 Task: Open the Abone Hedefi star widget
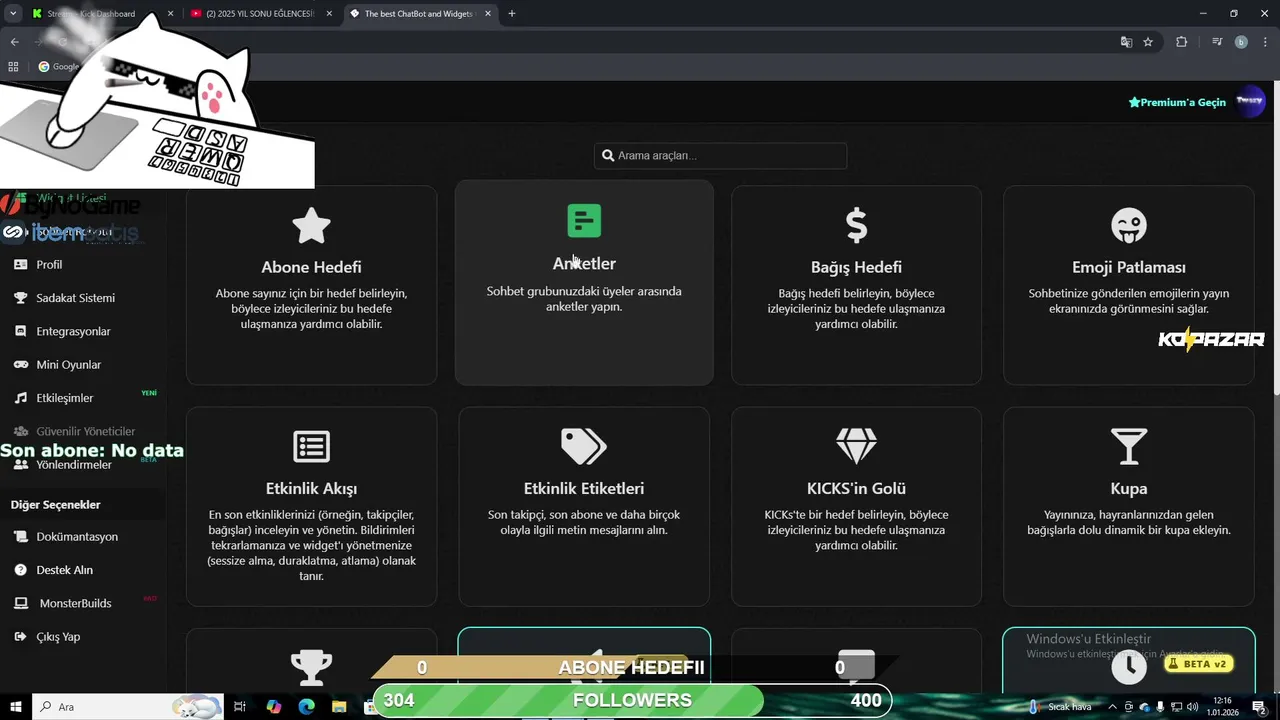coord(311,284)
